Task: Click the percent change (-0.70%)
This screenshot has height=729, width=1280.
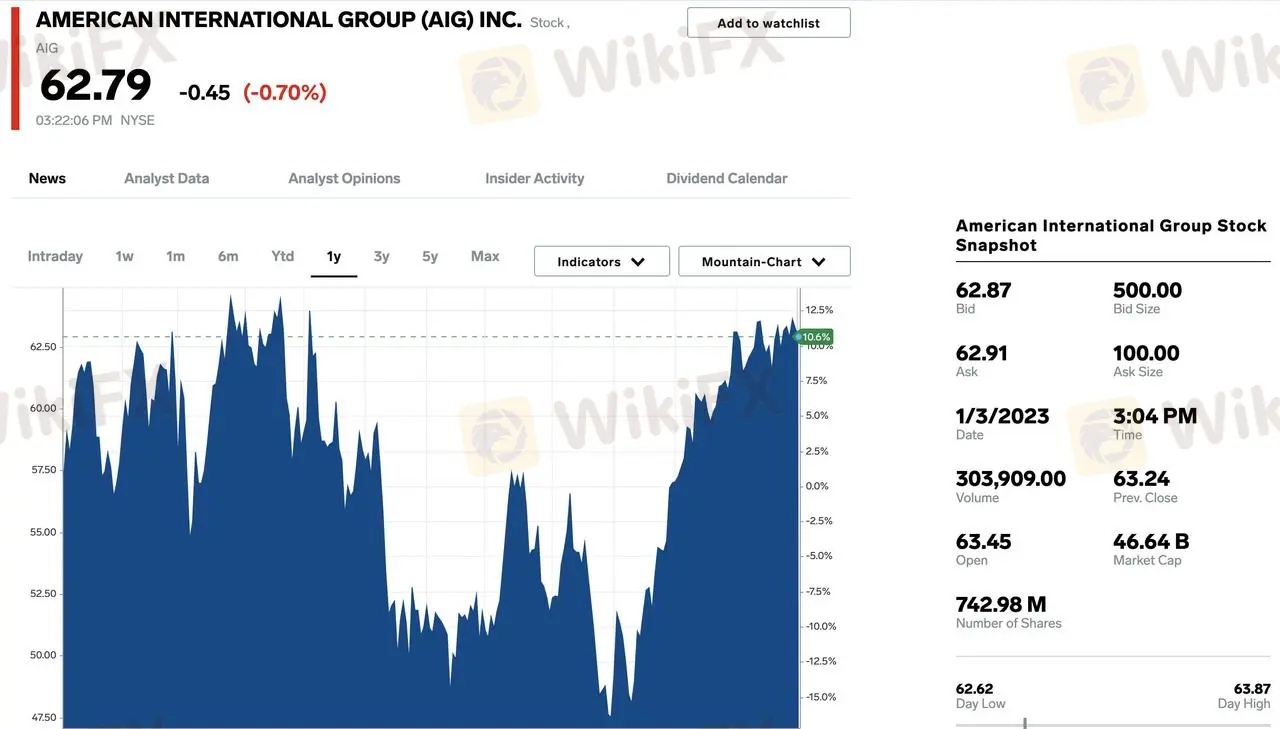Action: tap(285, 93)
